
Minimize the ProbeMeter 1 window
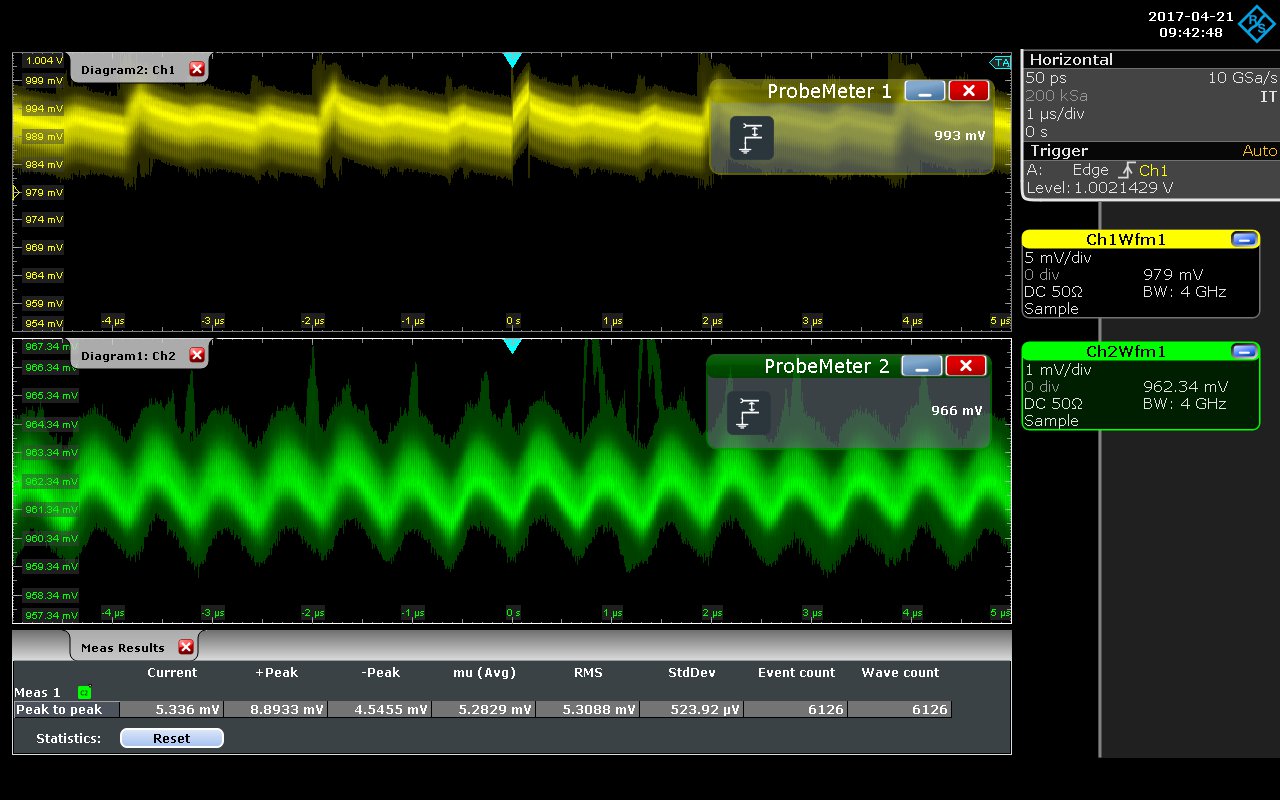[925, 91]
